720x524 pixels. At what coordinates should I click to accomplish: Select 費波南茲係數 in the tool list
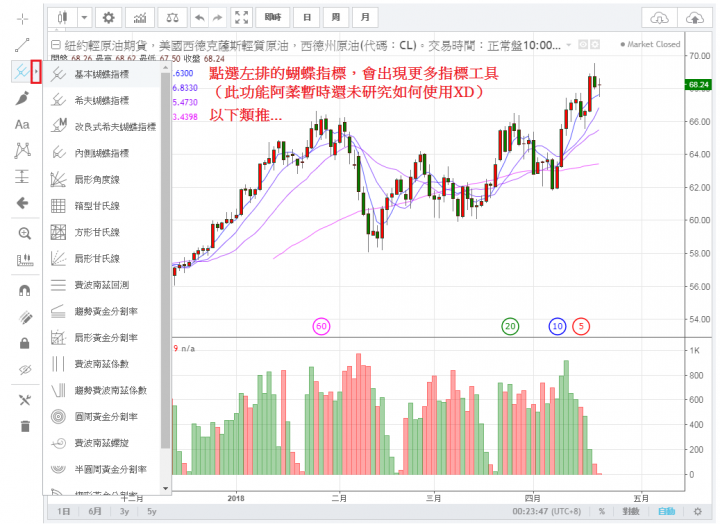coord(102,364)
